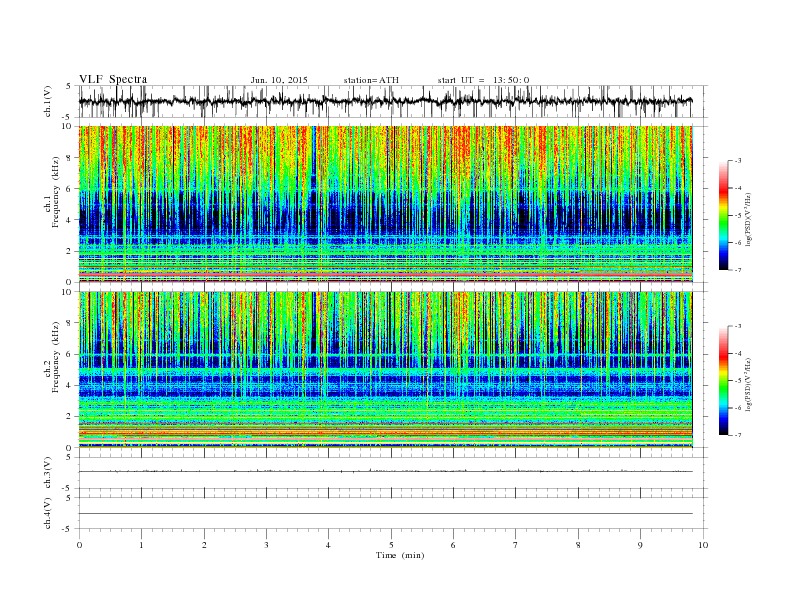Click the "8" kHz tick of ch.1 spectrogram
The height and width of the screenshot is (612, 792).
[x=69, y=158]
